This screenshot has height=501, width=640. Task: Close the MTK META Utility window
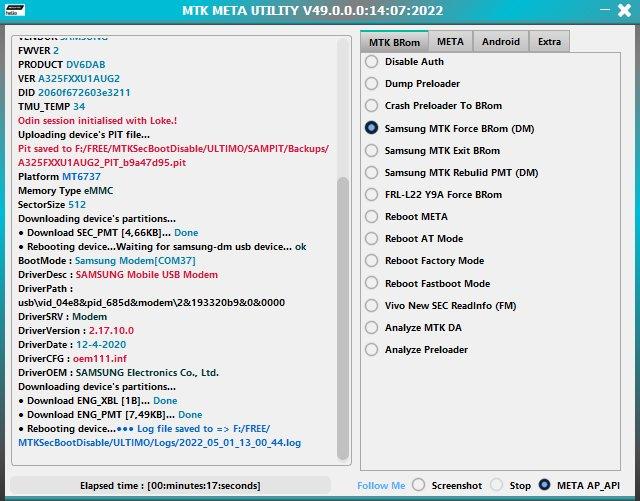[624, 10]
